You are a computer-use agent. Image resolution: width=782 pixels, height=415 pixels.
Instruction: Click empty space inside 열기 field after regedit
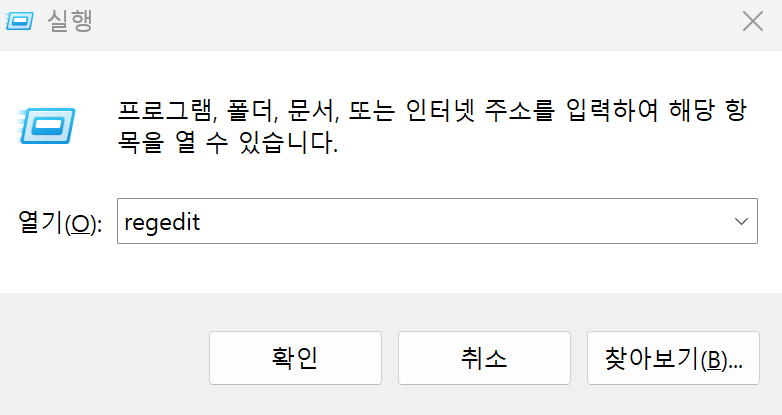coord(464,221)
